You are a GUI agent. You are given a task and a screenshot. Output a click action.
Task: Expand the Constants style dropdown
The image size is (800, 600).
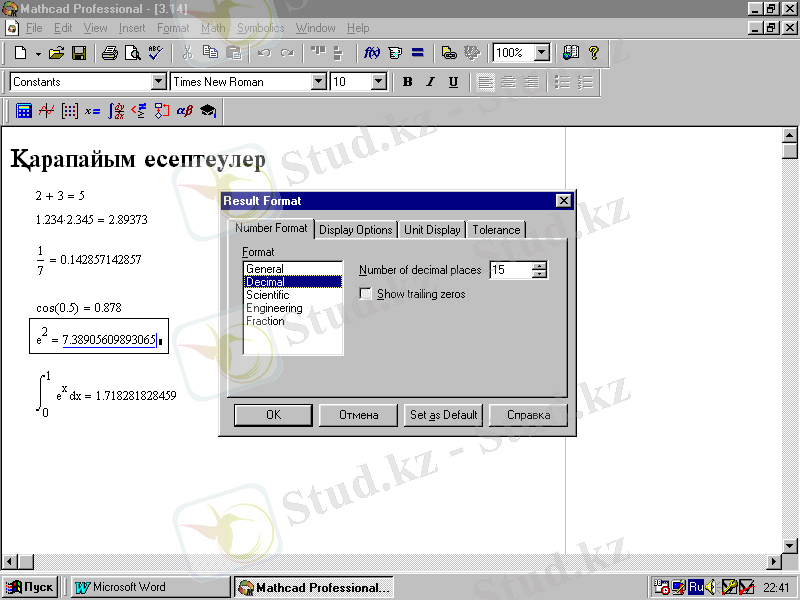point(158,82)
